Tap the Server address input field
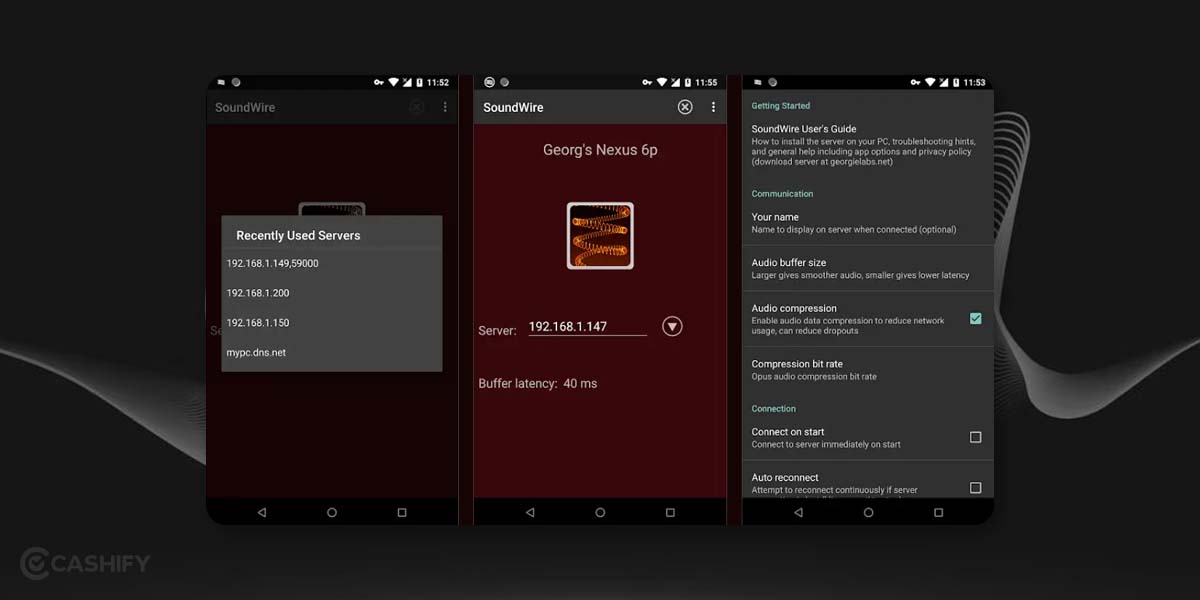 [586, 326]
